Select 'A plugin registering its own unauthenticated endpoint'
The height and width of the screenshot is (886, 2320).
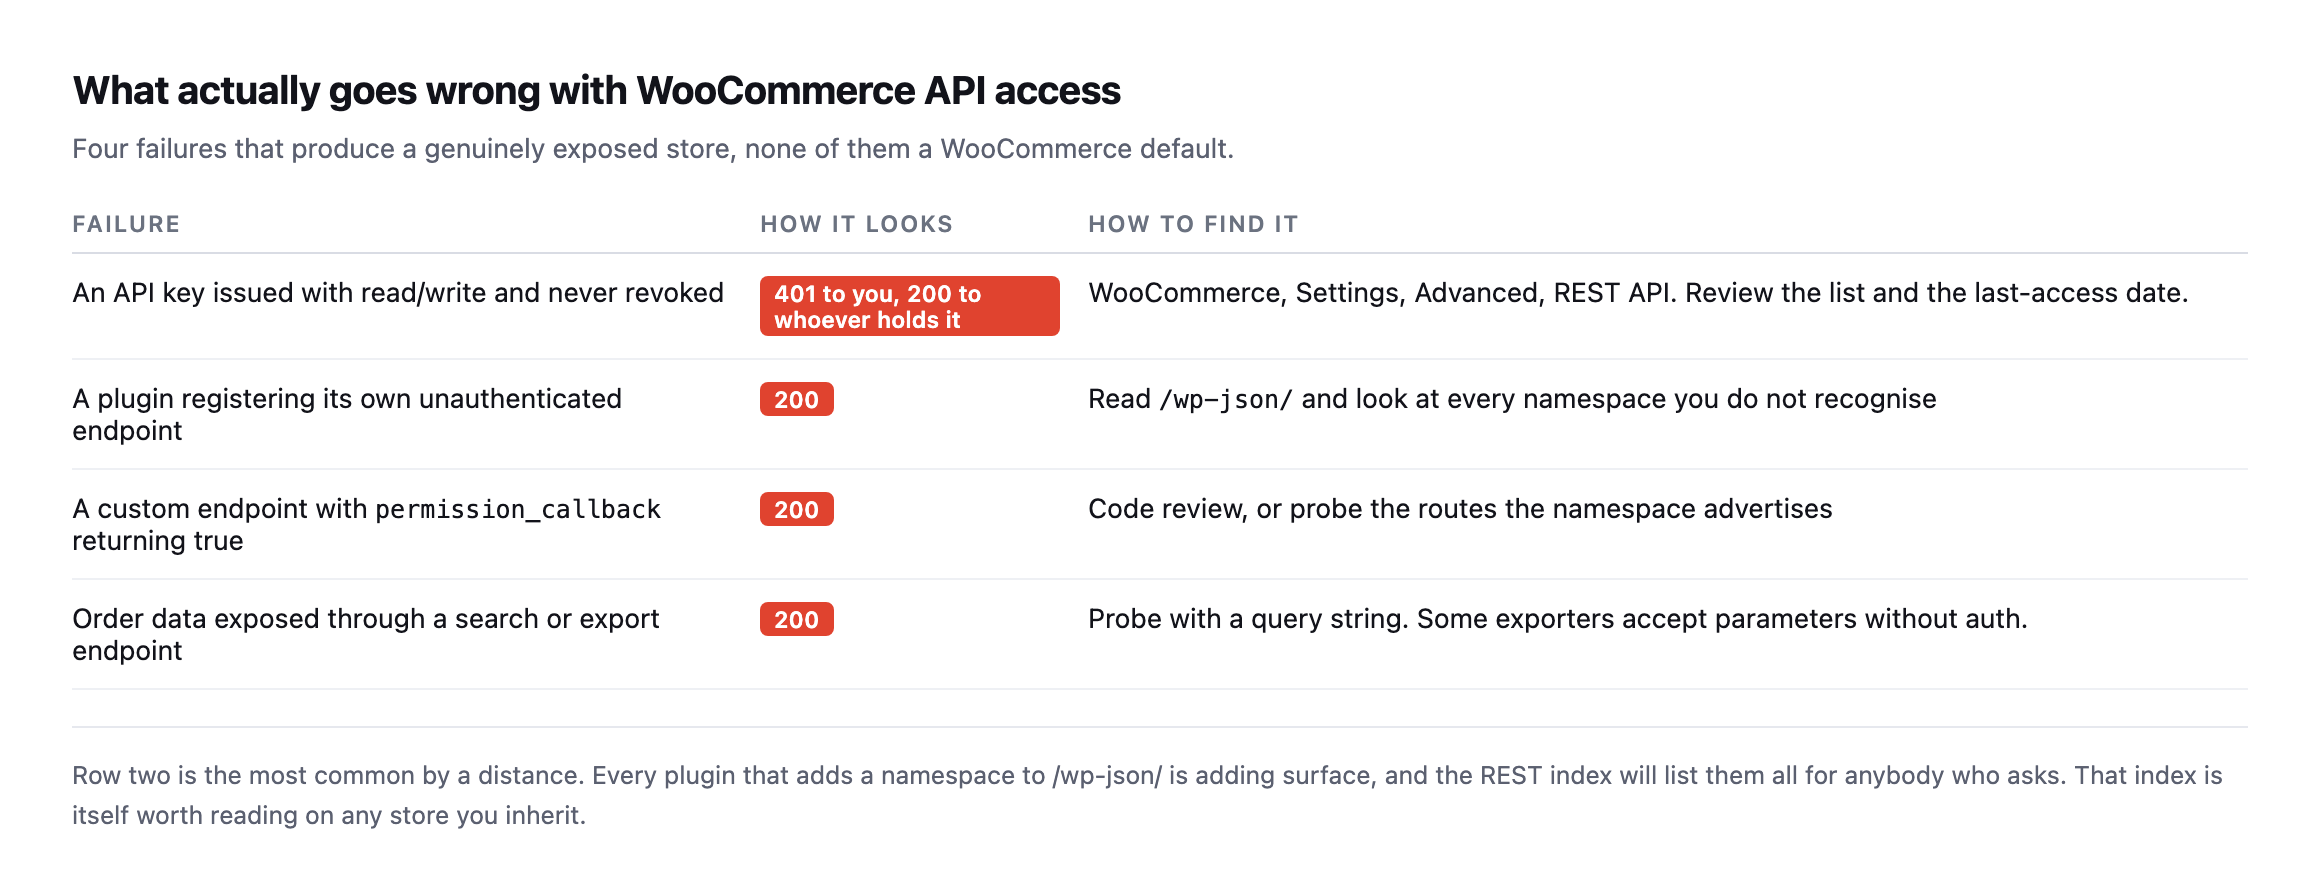pyautogui.click(x=347, y=414)
